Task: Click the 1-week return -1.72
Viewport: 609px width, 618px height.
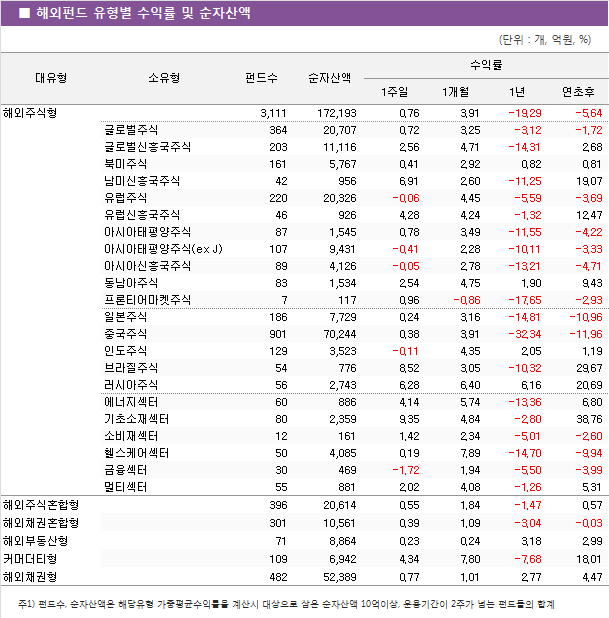Action: pyautogui.click(x=406, y=470)
